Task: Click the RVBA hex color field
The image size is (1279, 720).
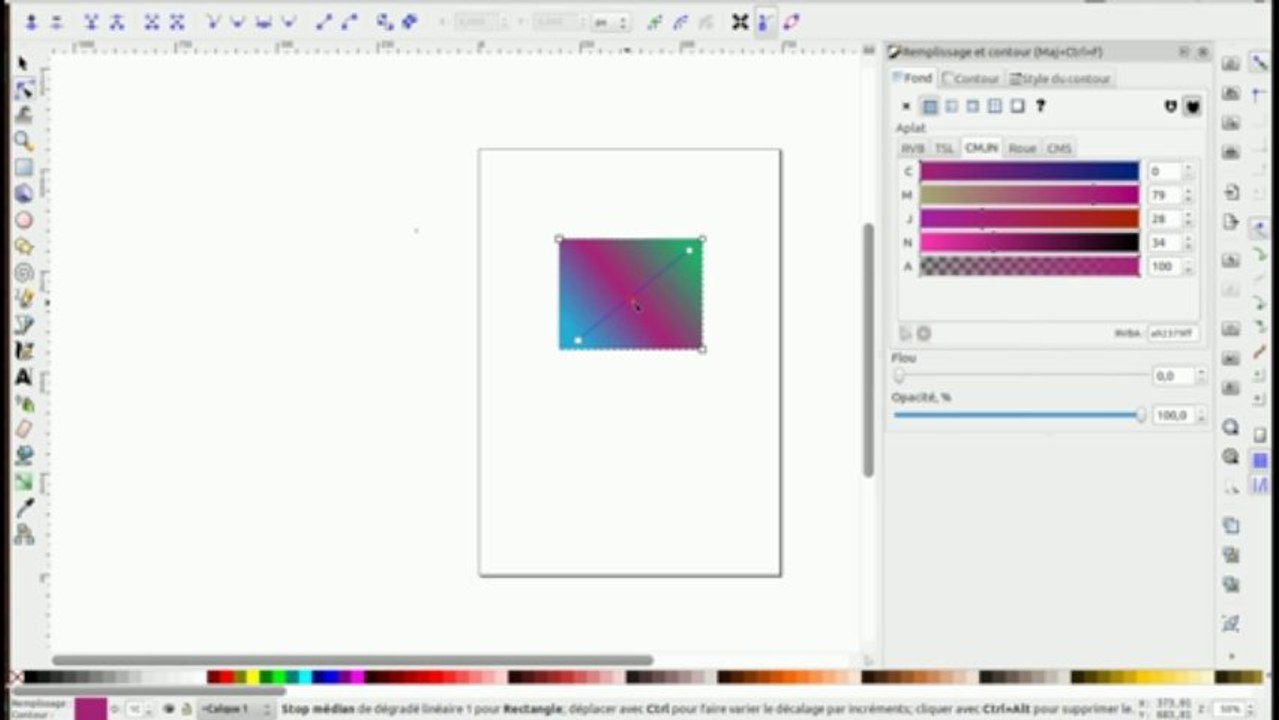Action: click(1172, 333)
